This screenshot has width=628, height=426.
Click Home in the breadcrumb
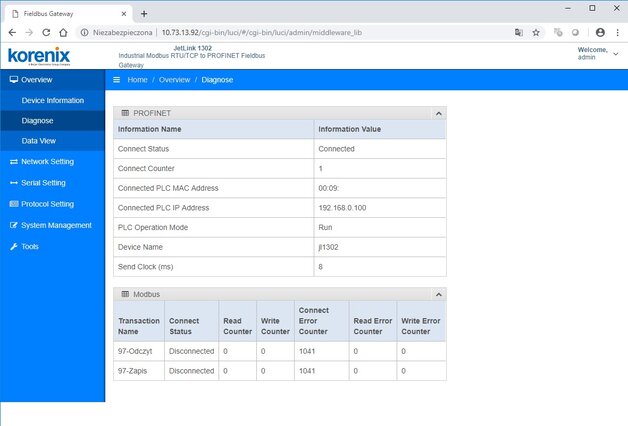pos(138,79)
